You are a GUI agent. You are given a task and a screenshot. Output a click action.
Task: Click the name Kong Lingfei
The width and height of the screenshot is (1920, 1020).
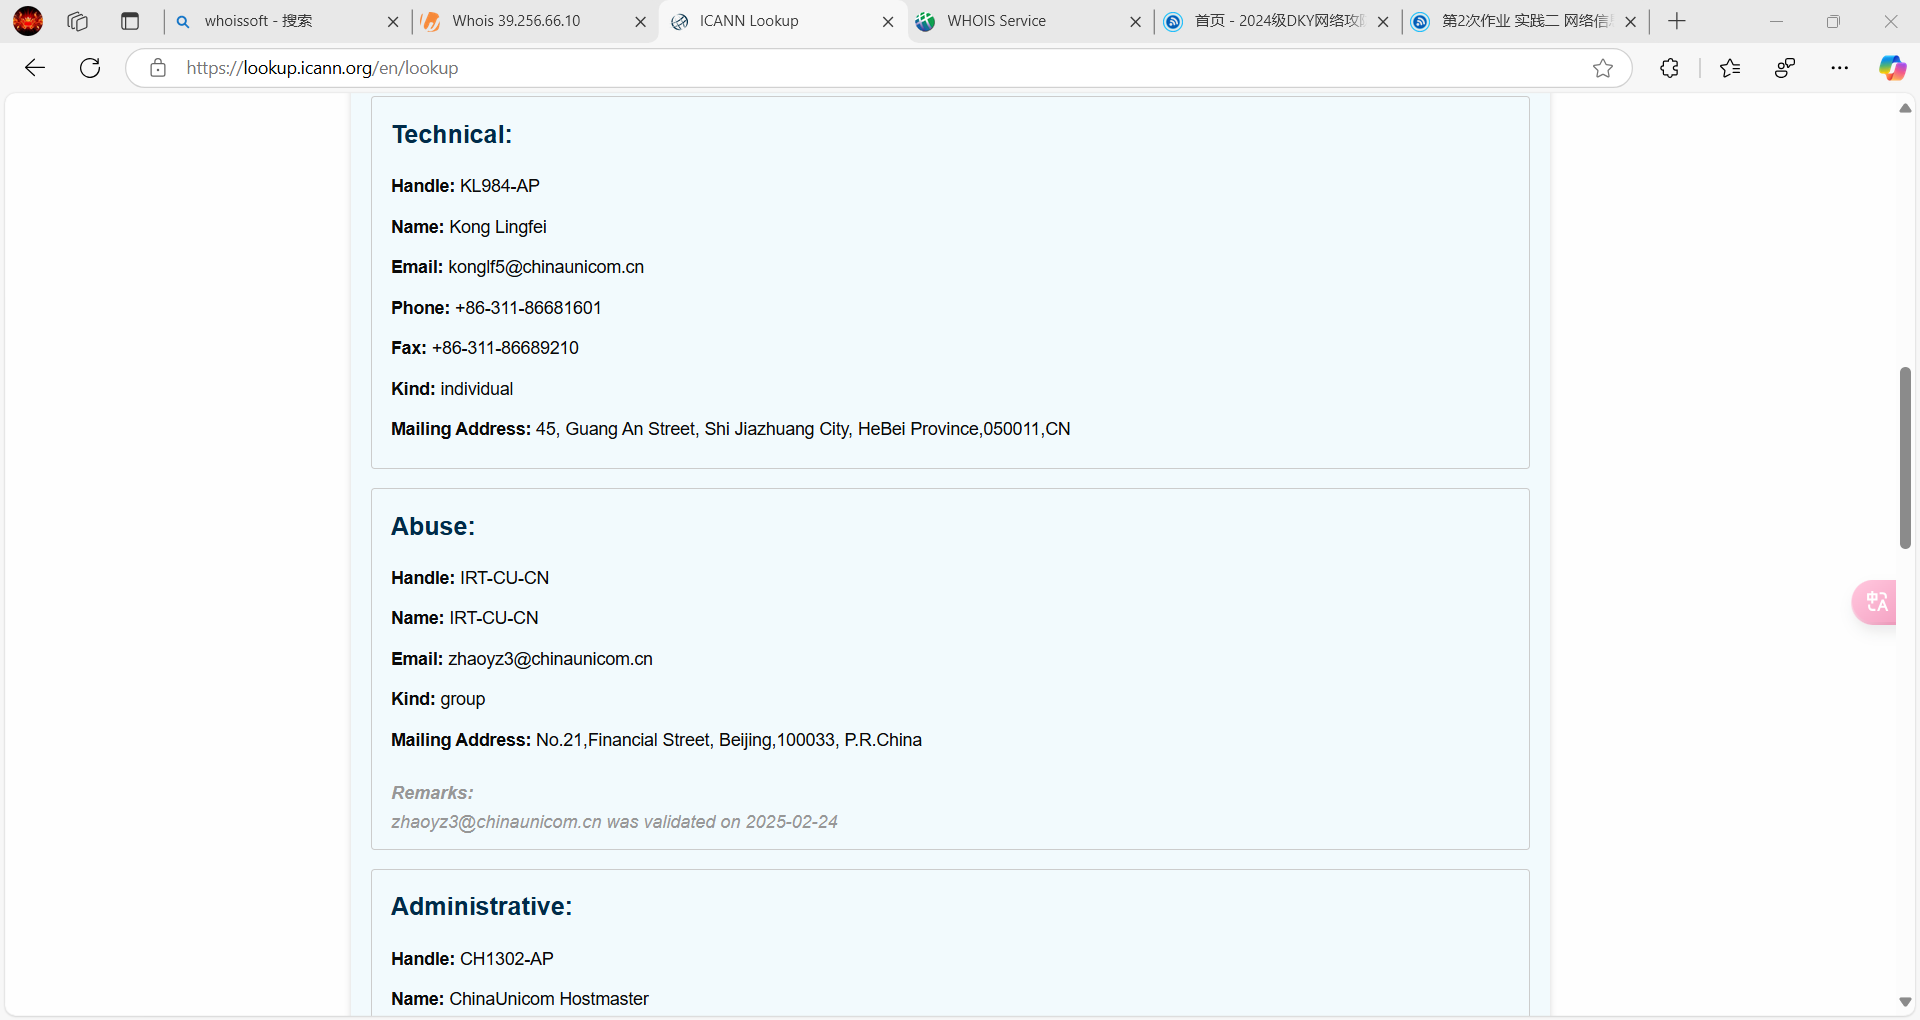(498, 227)
